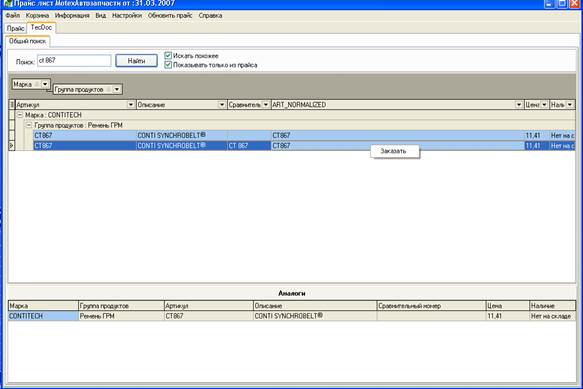
Task: Switch to the TecDoc tab
Action: [x=41, y=28]
